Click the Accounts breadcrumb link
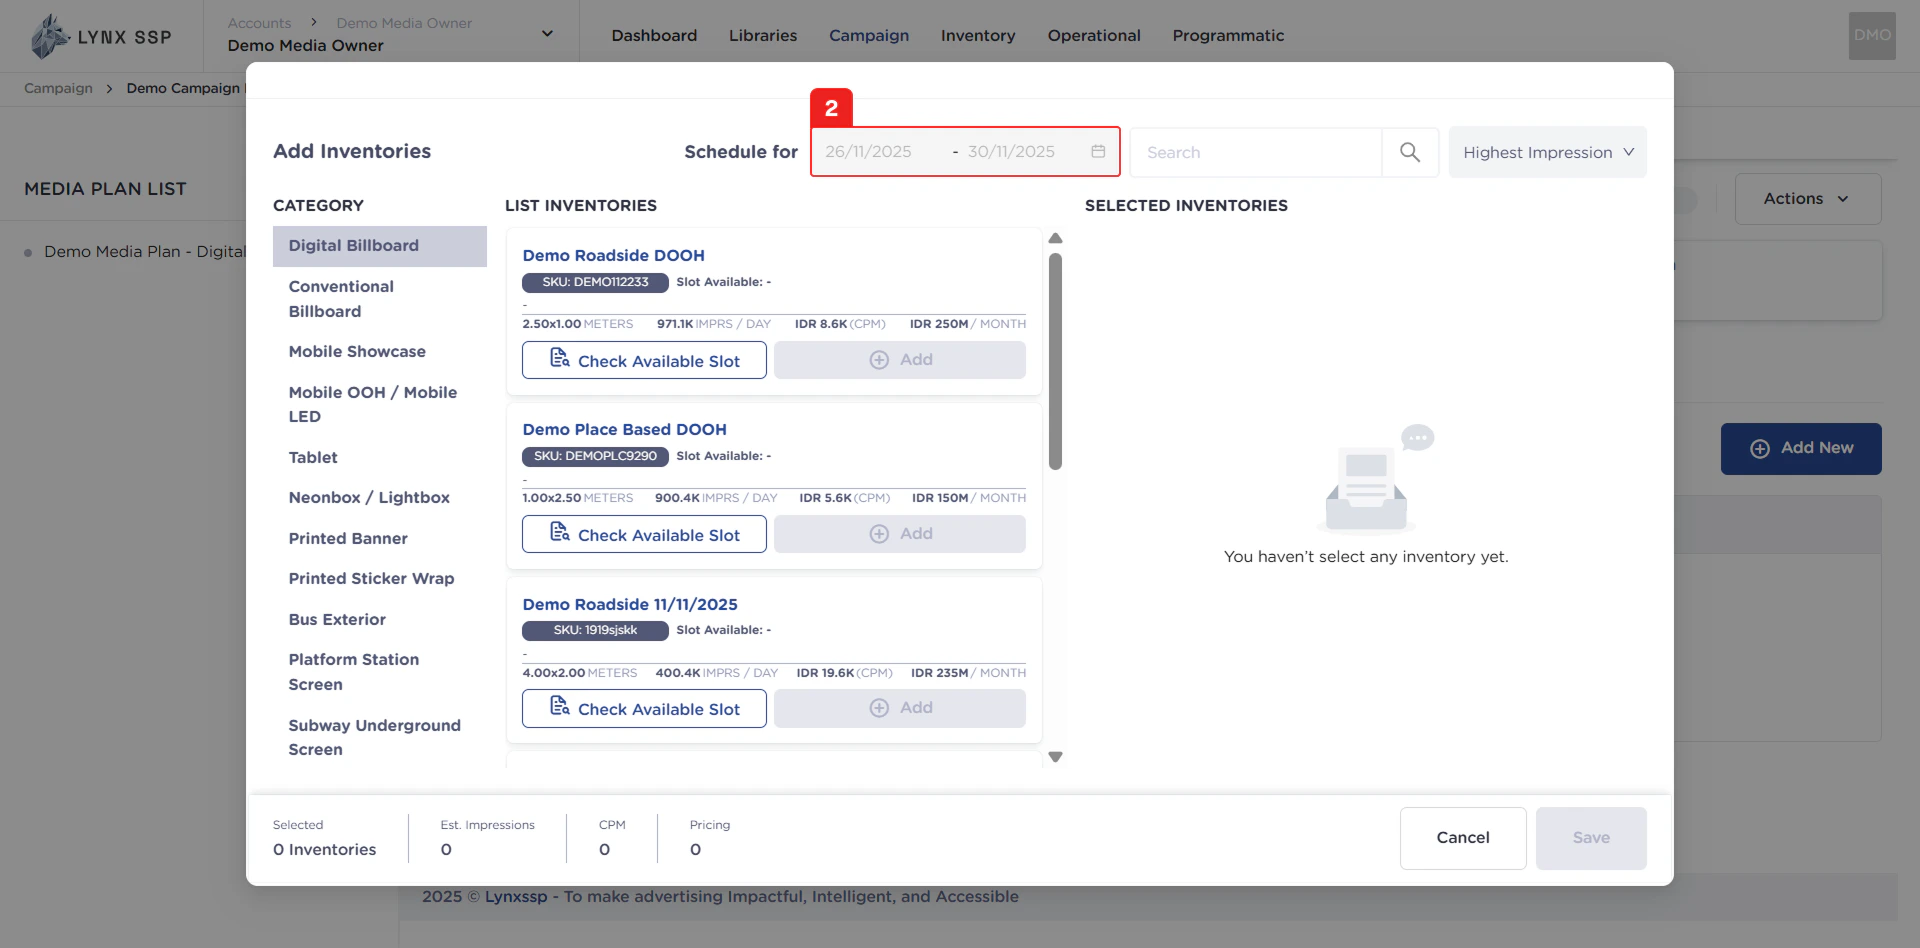Viewport: 1920px width, 948px height. coord(259,23)
